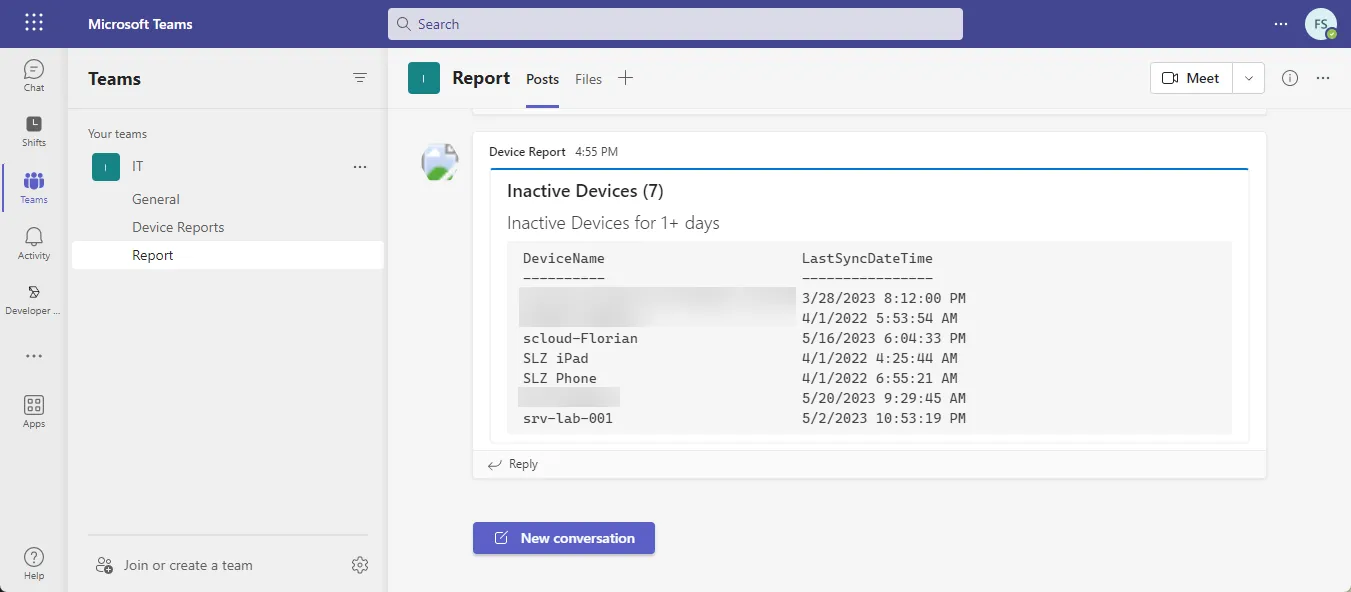
Task: Select the SLZ iPad device row
Action: [x=555, y=358]
